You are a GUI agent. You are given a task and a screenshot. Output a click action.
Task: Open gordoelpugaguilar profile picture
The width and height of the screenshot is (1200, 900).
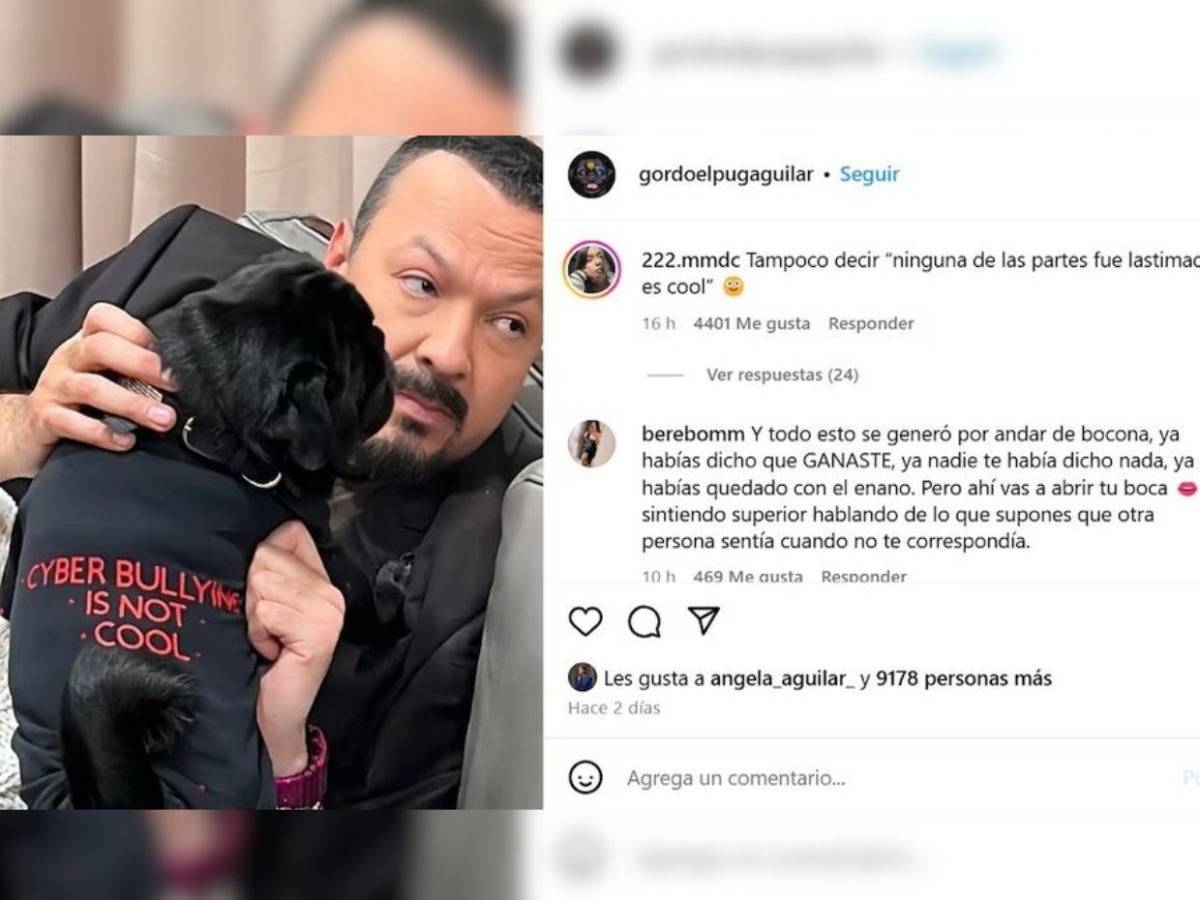(591, 175)
